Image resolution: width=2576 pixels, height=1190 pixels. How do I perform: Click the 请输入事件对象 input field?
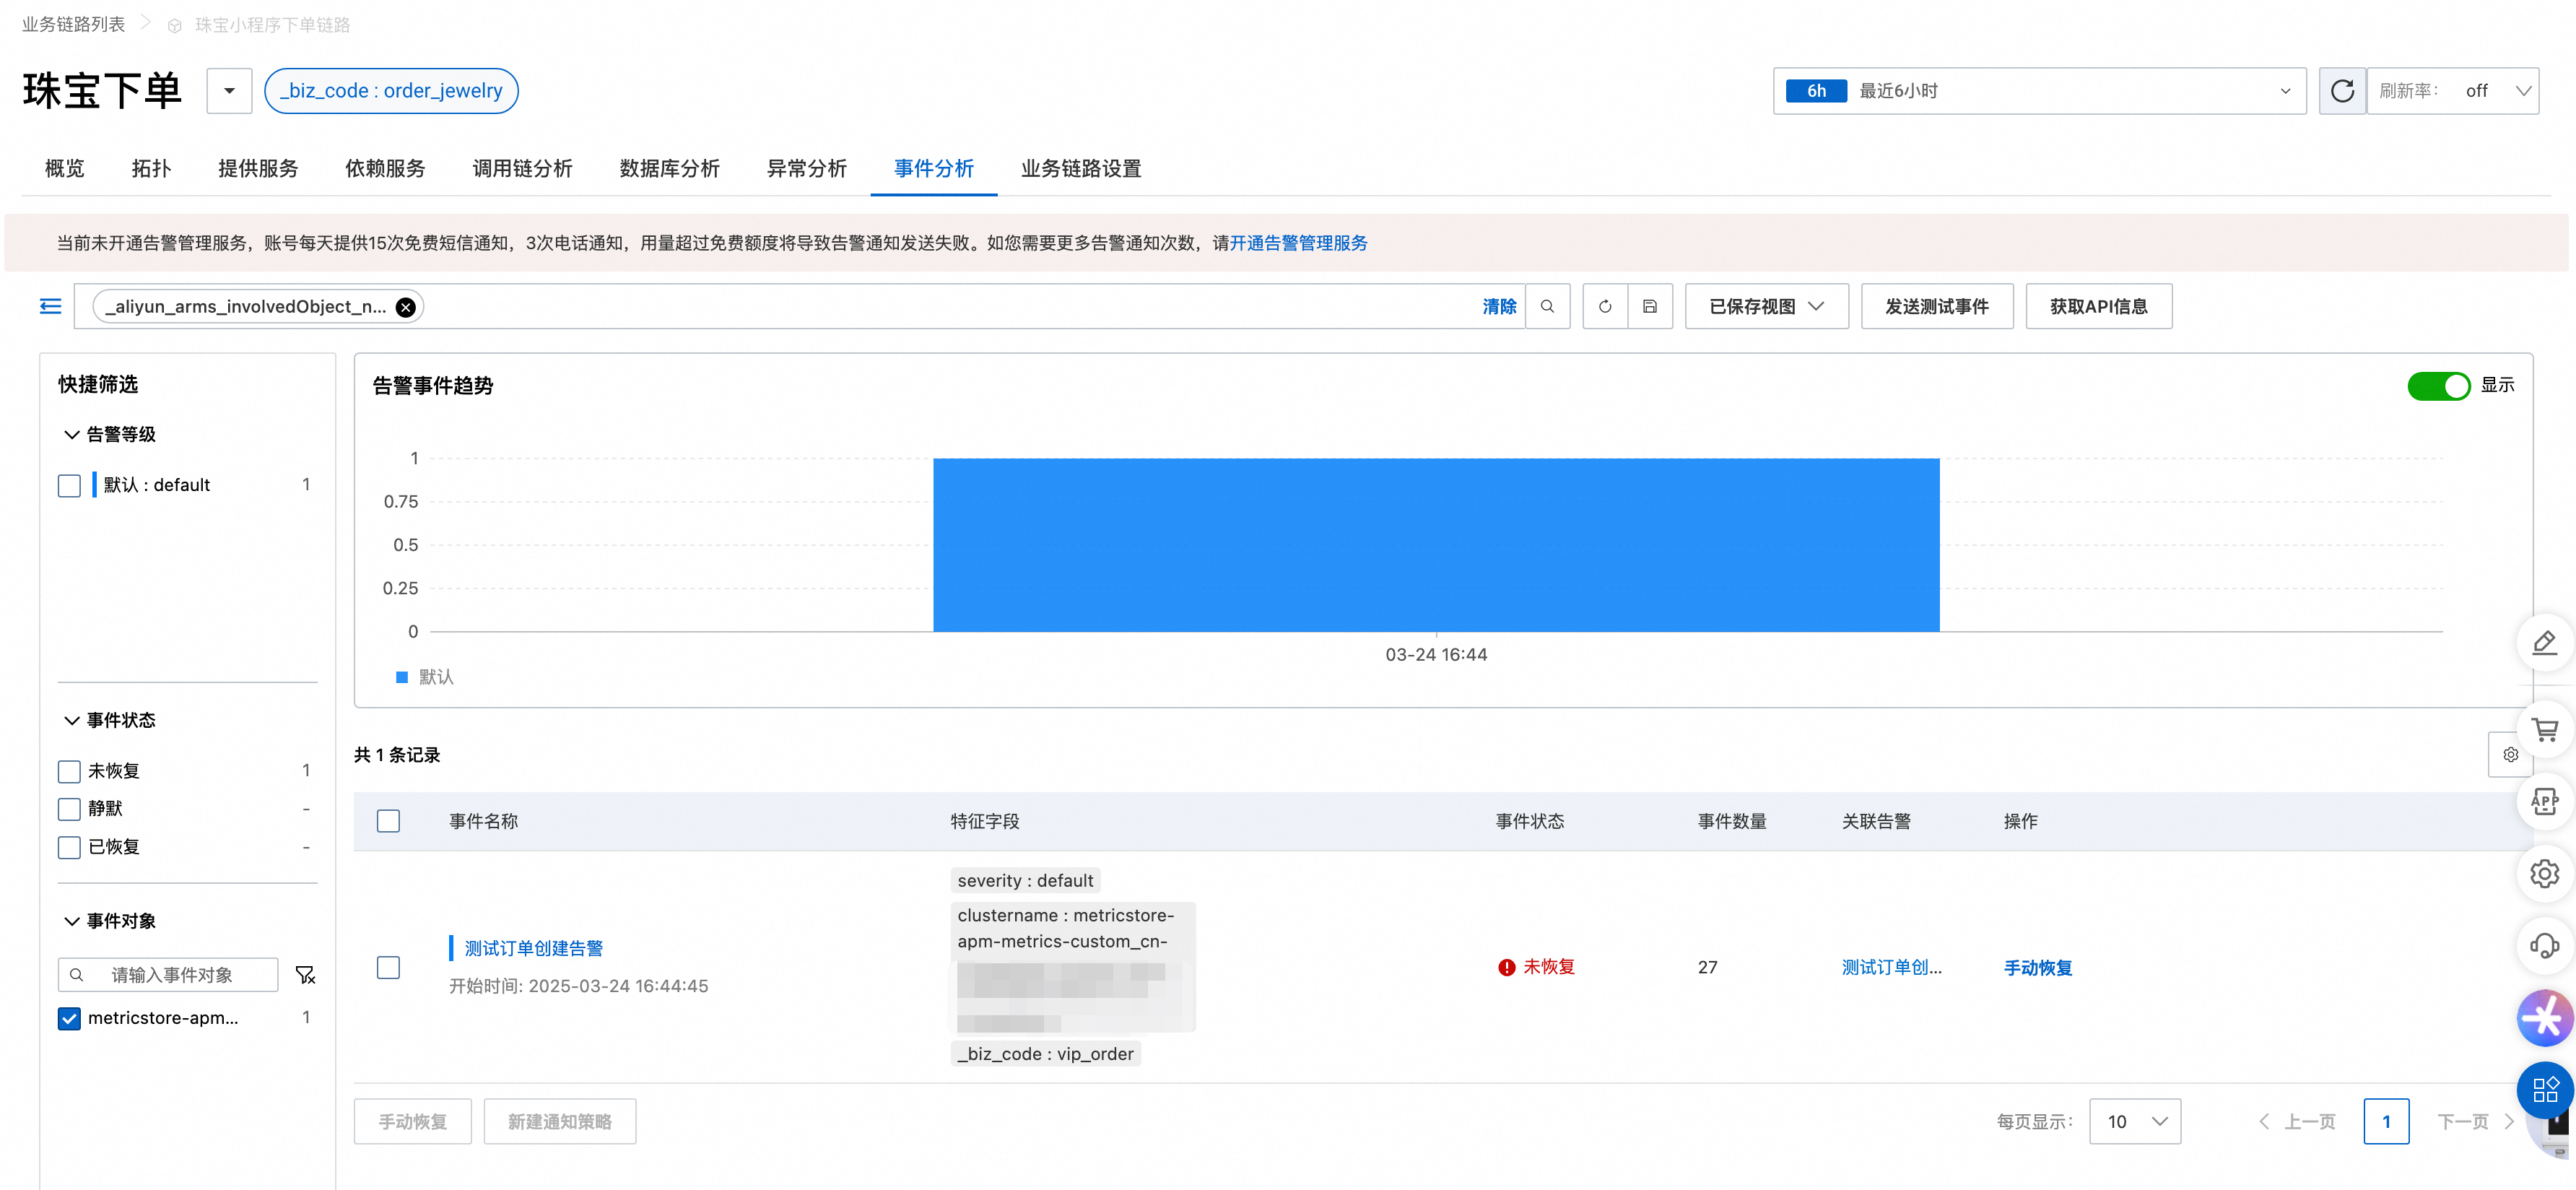click(168, 974)
